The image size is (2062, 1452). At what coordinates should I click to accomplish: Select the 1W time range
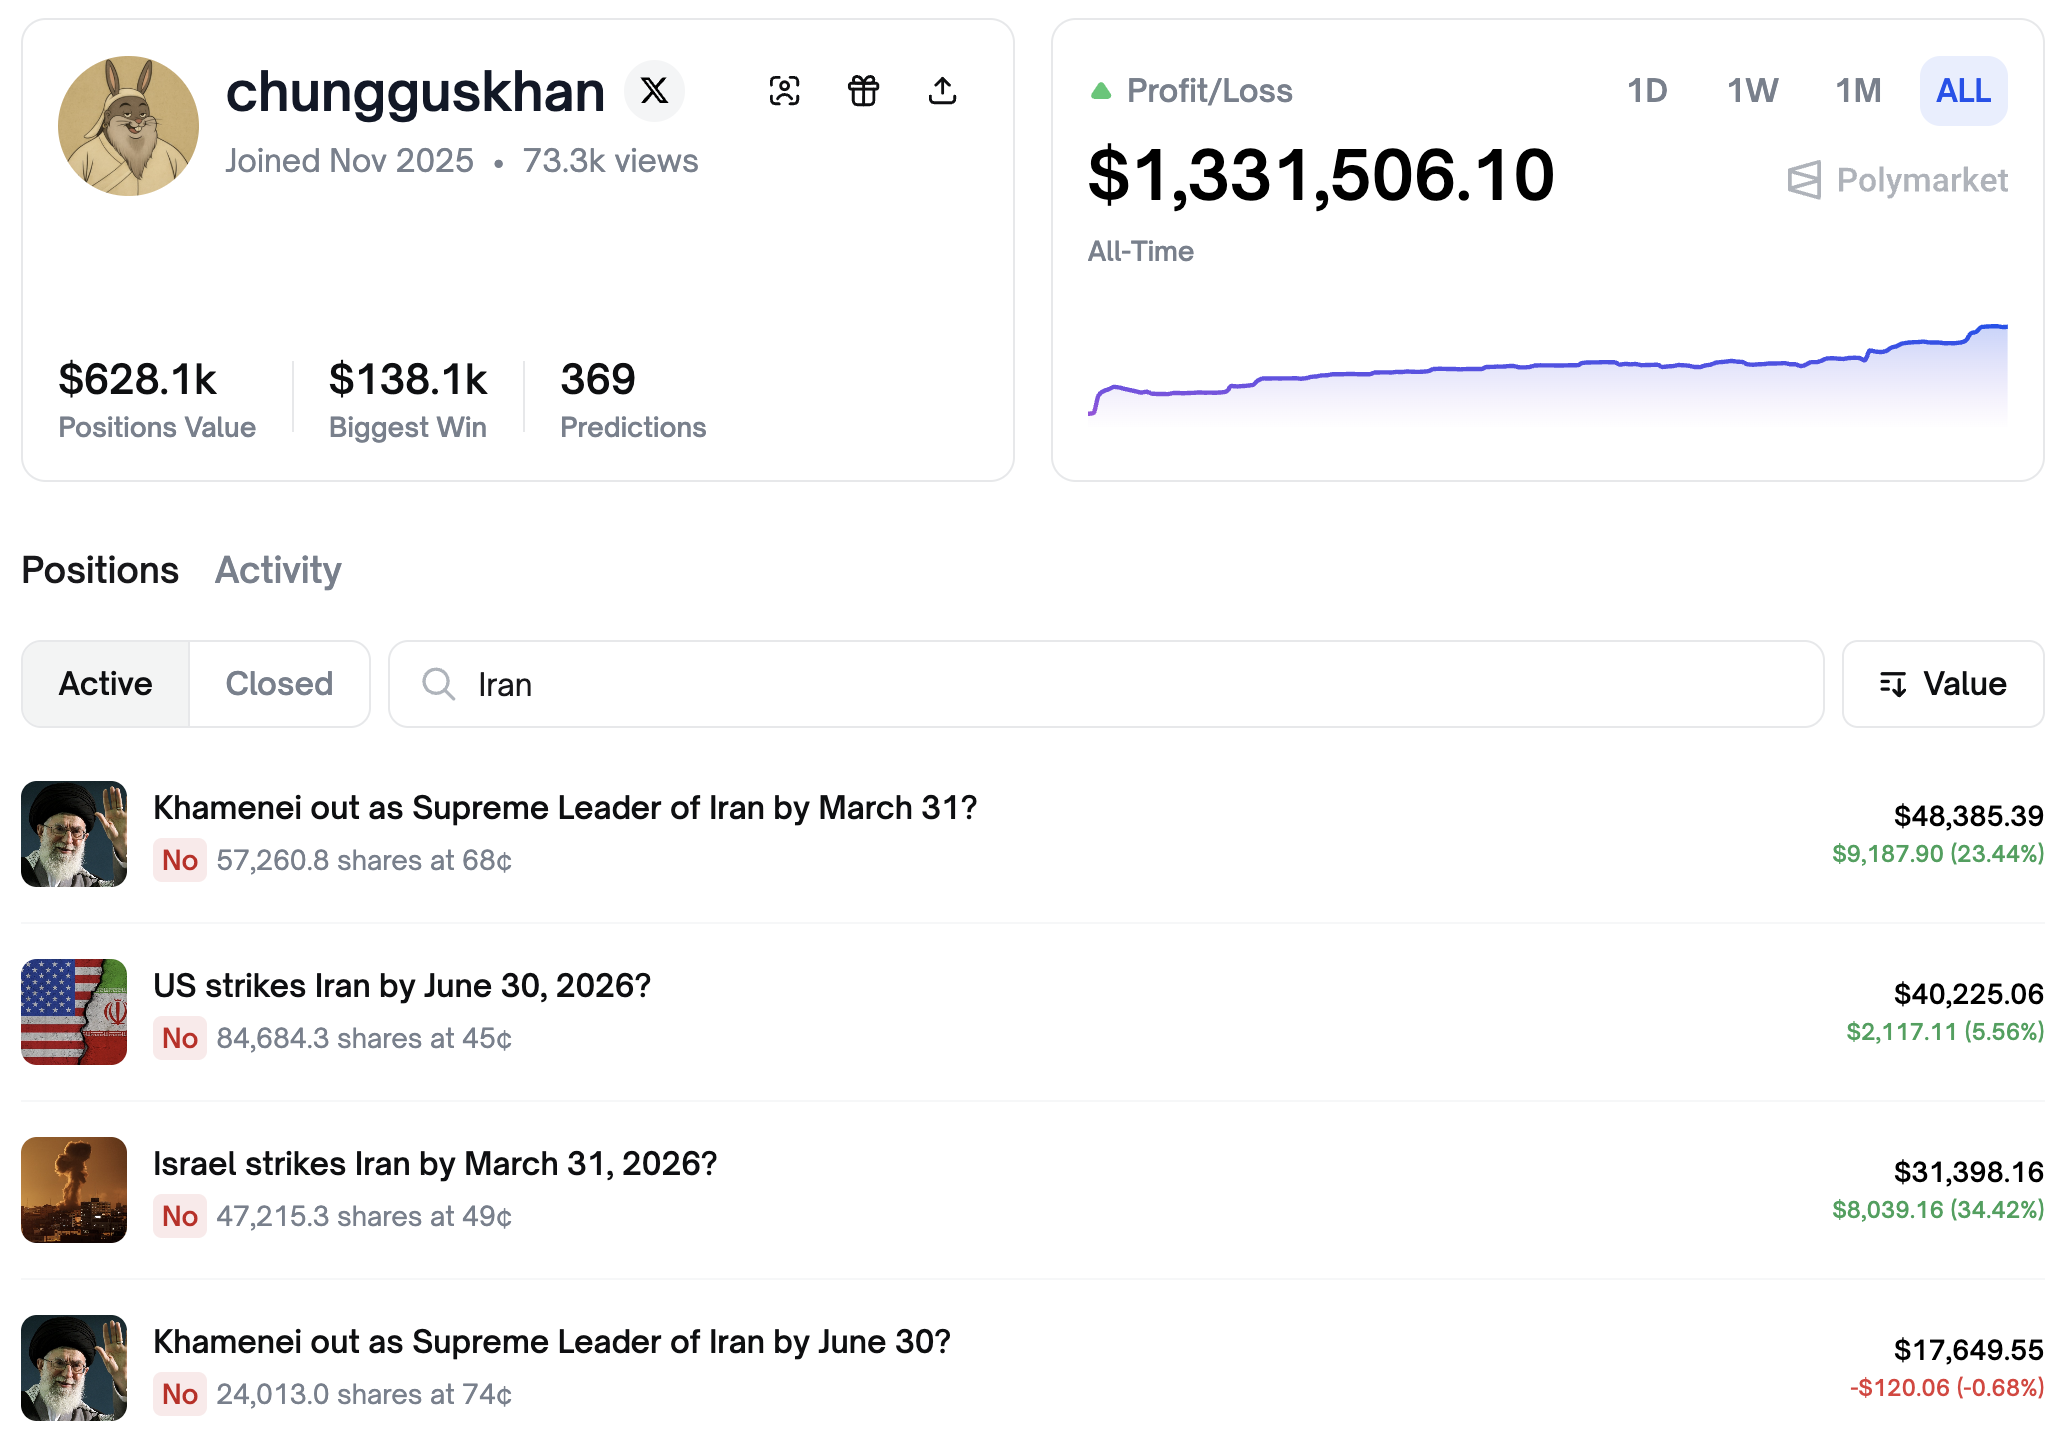[1752, 91]
